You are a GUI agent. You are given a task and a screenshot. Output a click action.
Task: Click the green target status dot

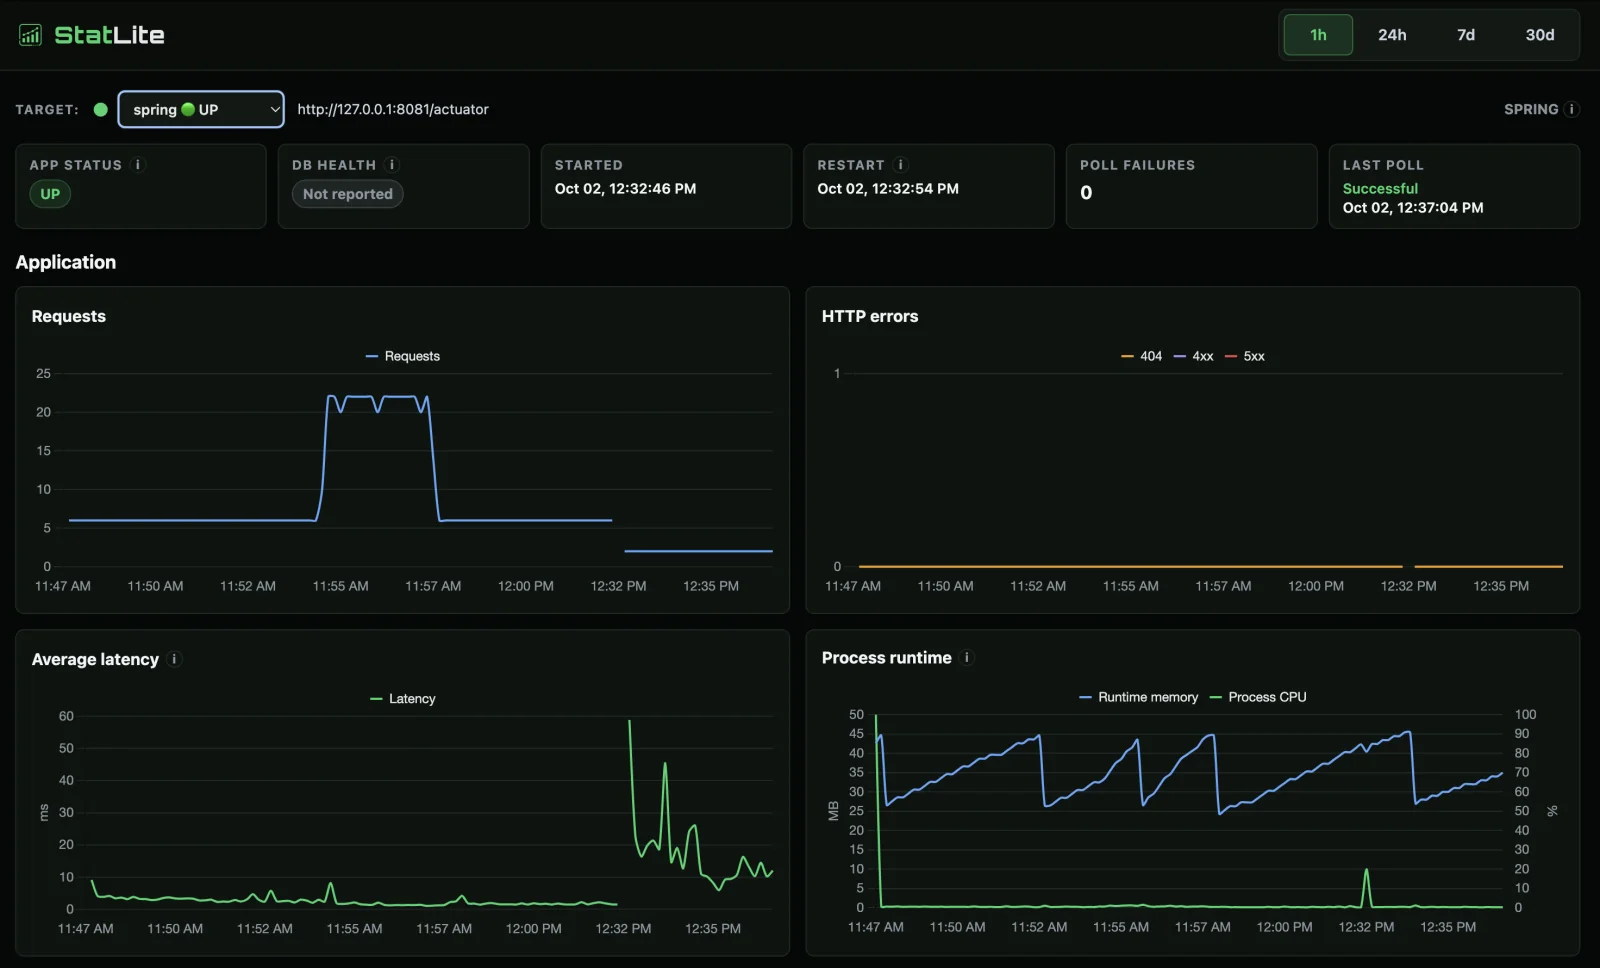100,110
